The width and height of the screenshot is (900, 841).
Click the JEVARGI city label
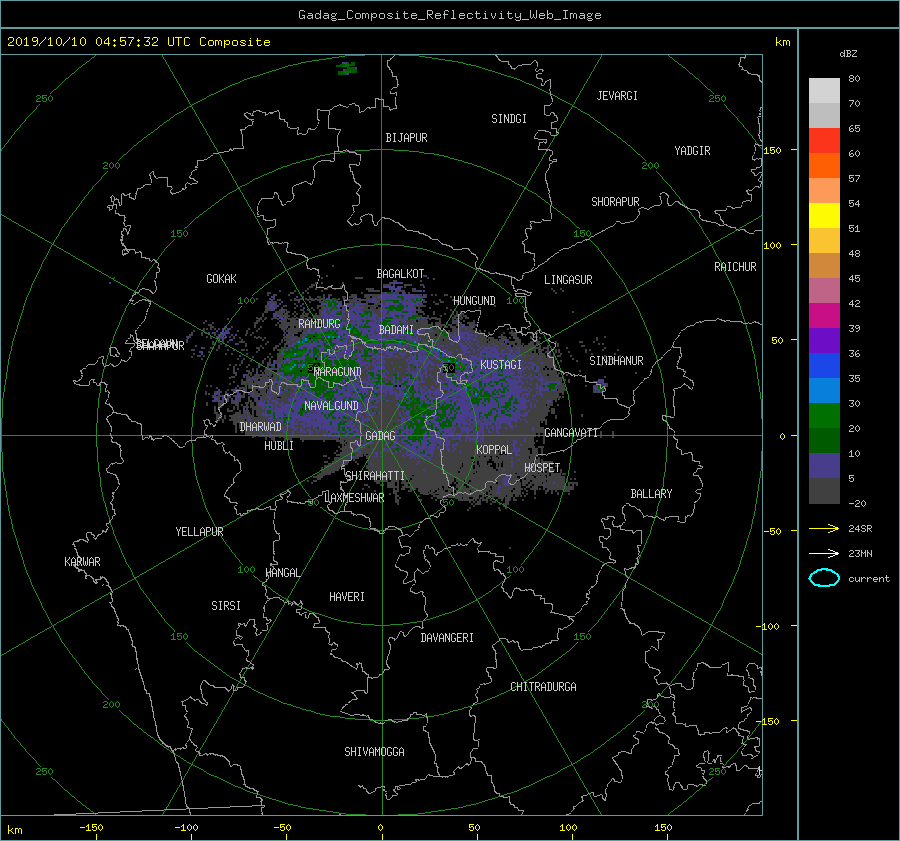coord(617,96)
